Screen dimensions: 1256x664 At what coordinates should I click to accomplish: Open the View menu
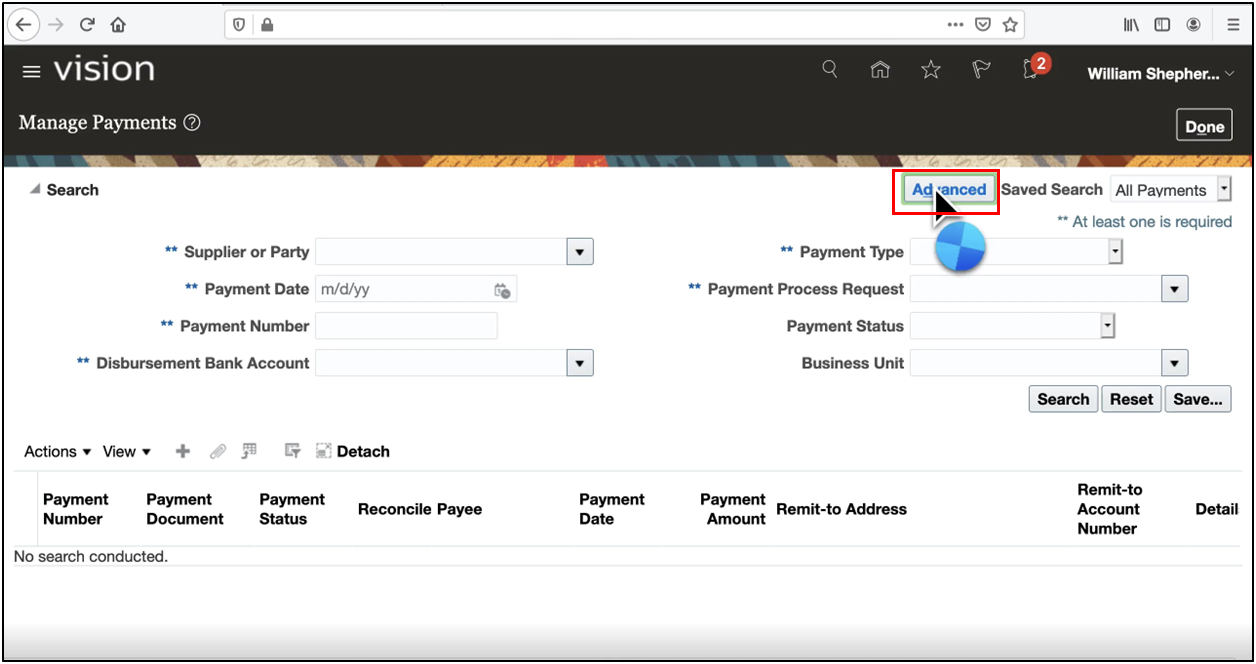tap(126, 452)
